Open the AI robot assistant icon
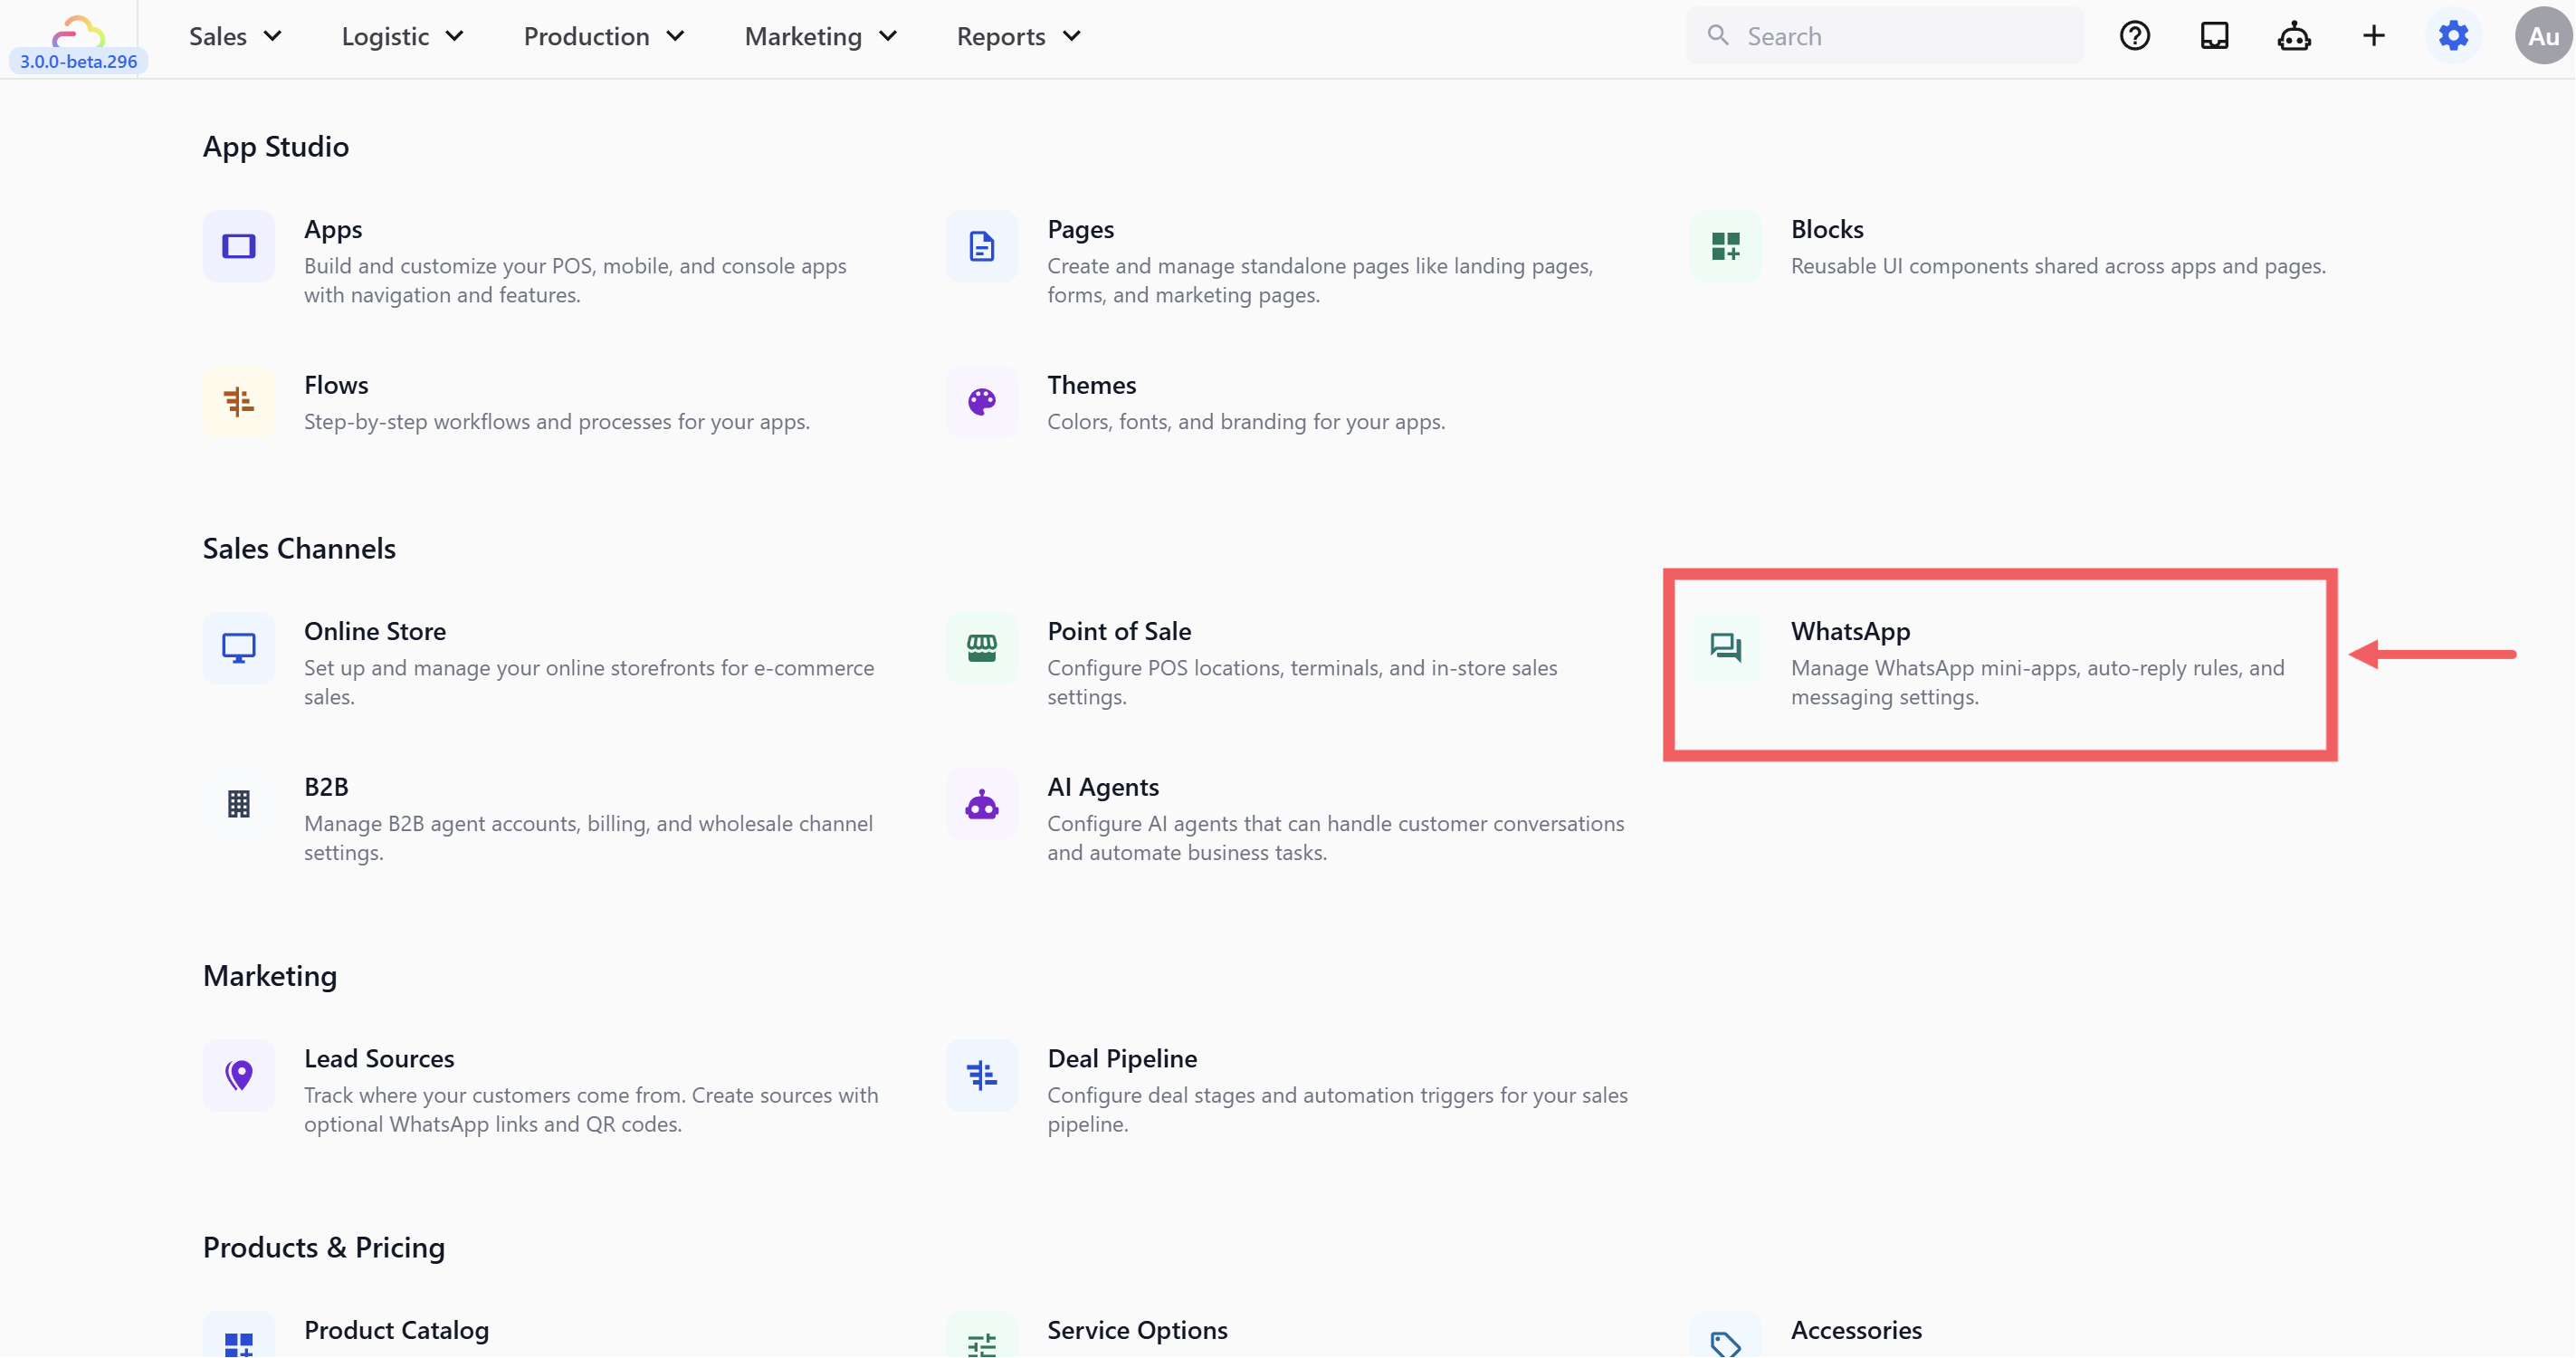2576x1358 pixels. (x=2294, y=36)
